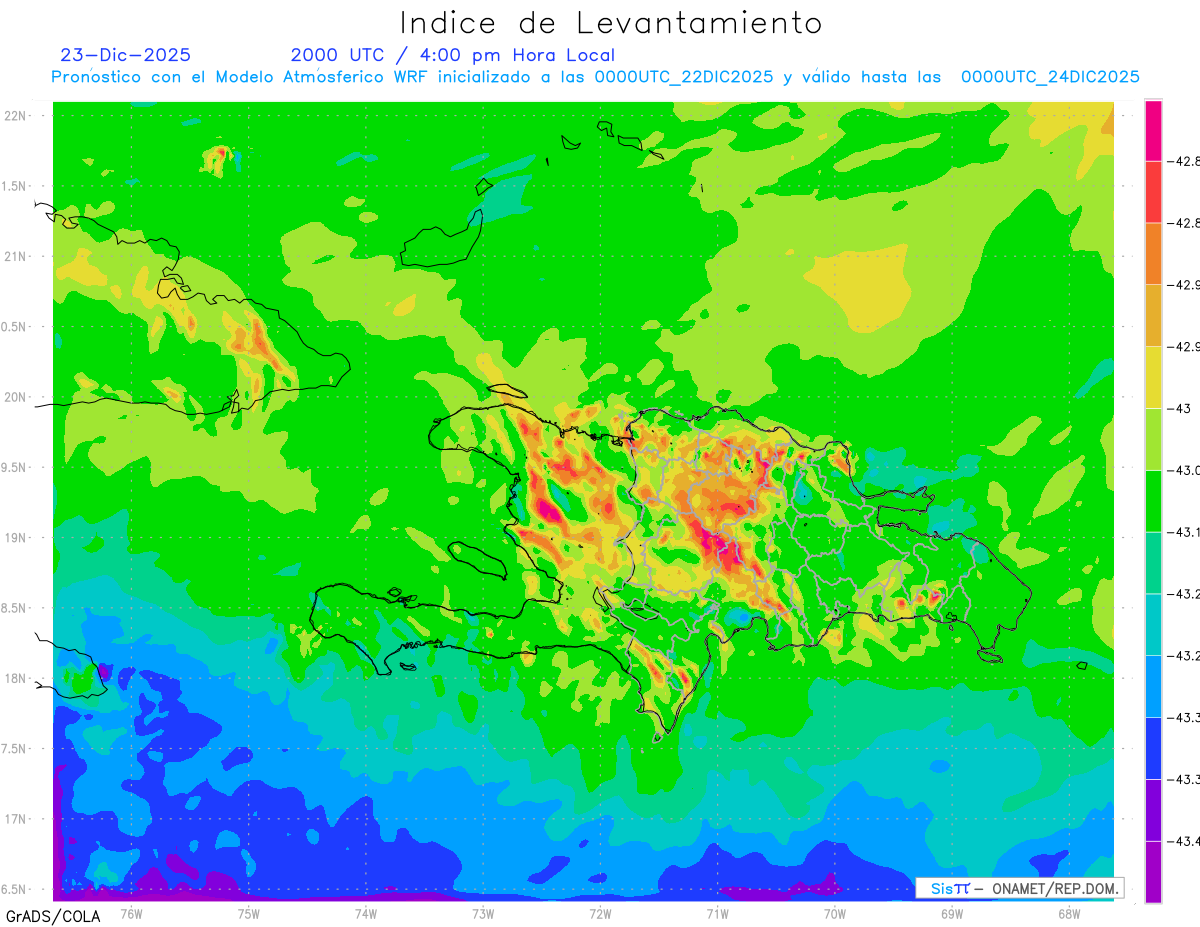Viewport: 1200px width, 927px height.
Task: Select the '0000UTC_22DIC2025' initialization time
Action: click(x=684, y=77)
